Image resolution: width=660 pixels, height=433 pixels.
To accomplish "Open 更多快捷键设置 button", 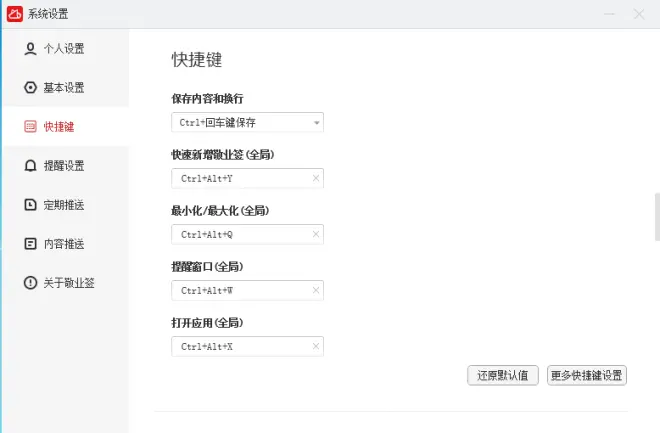I will tap(587, 375).
